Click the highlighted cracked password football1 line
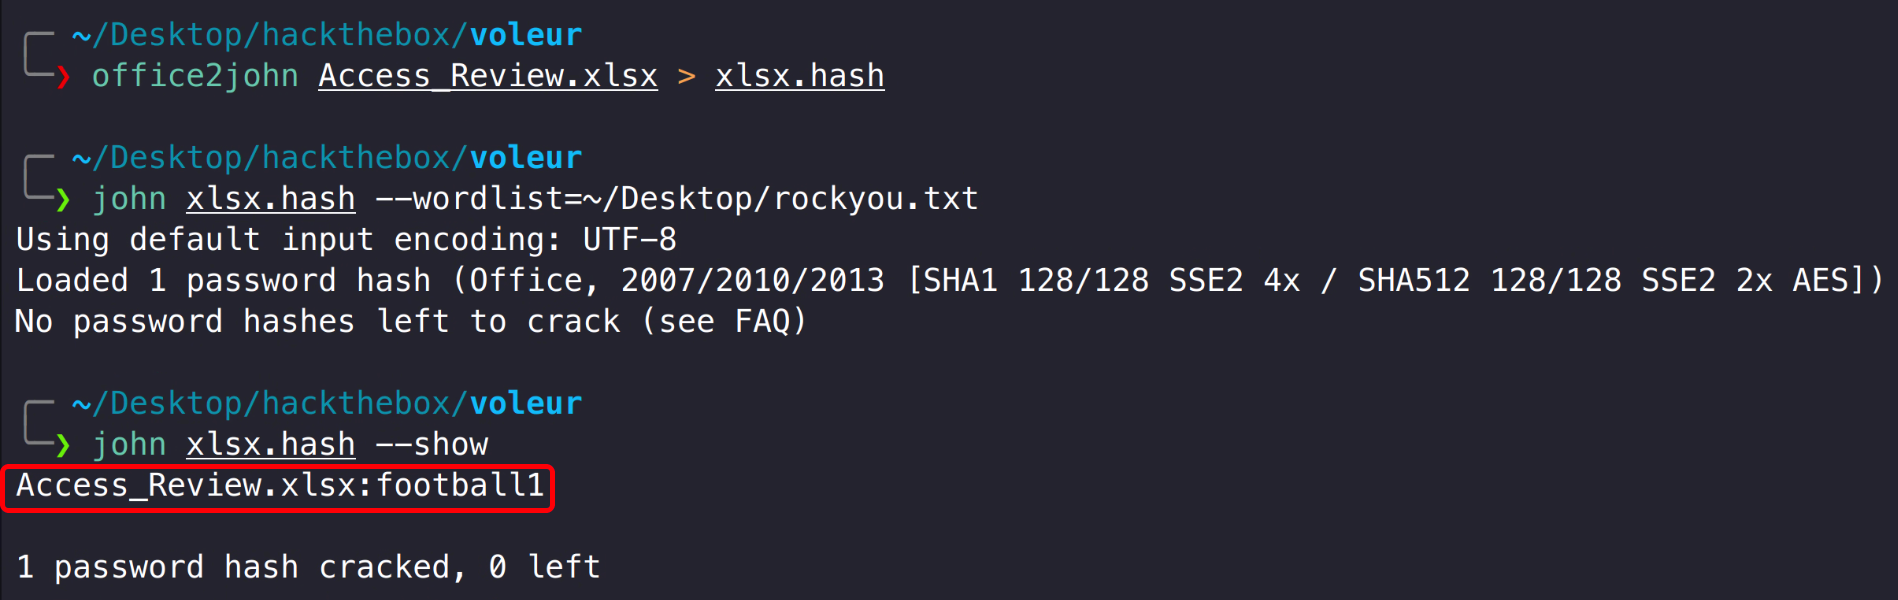Screen dimensions: 1898x600 [x=280, y=486]
